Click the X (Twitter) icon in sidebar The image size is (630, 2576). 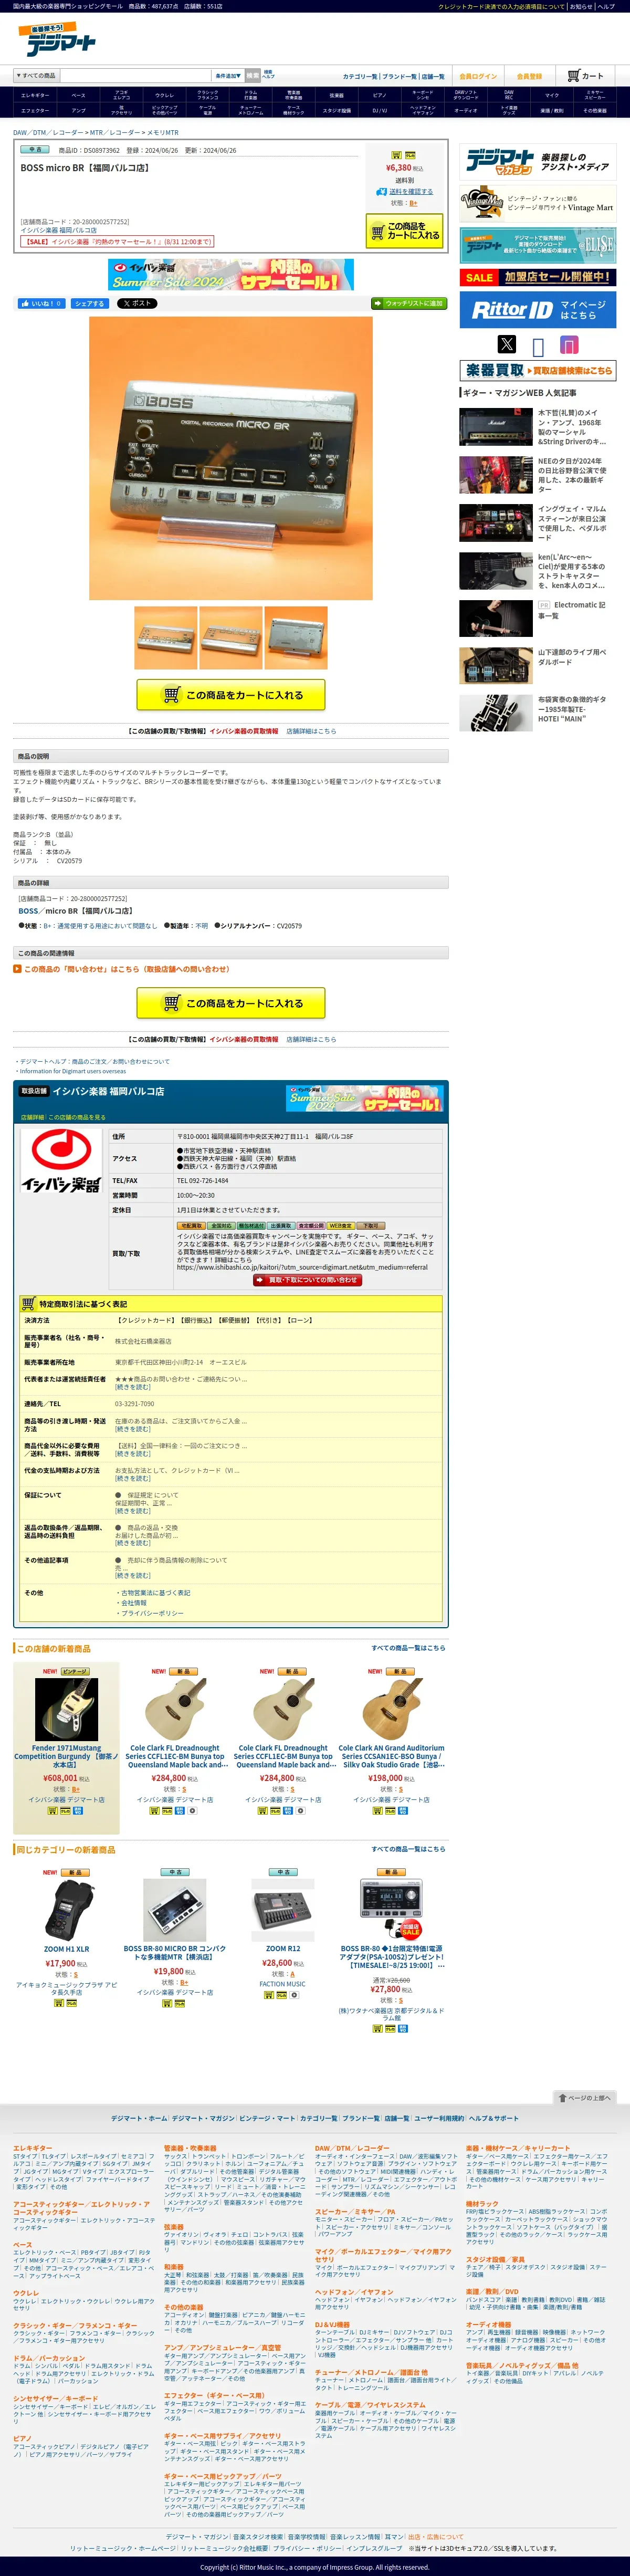(507, 344)
